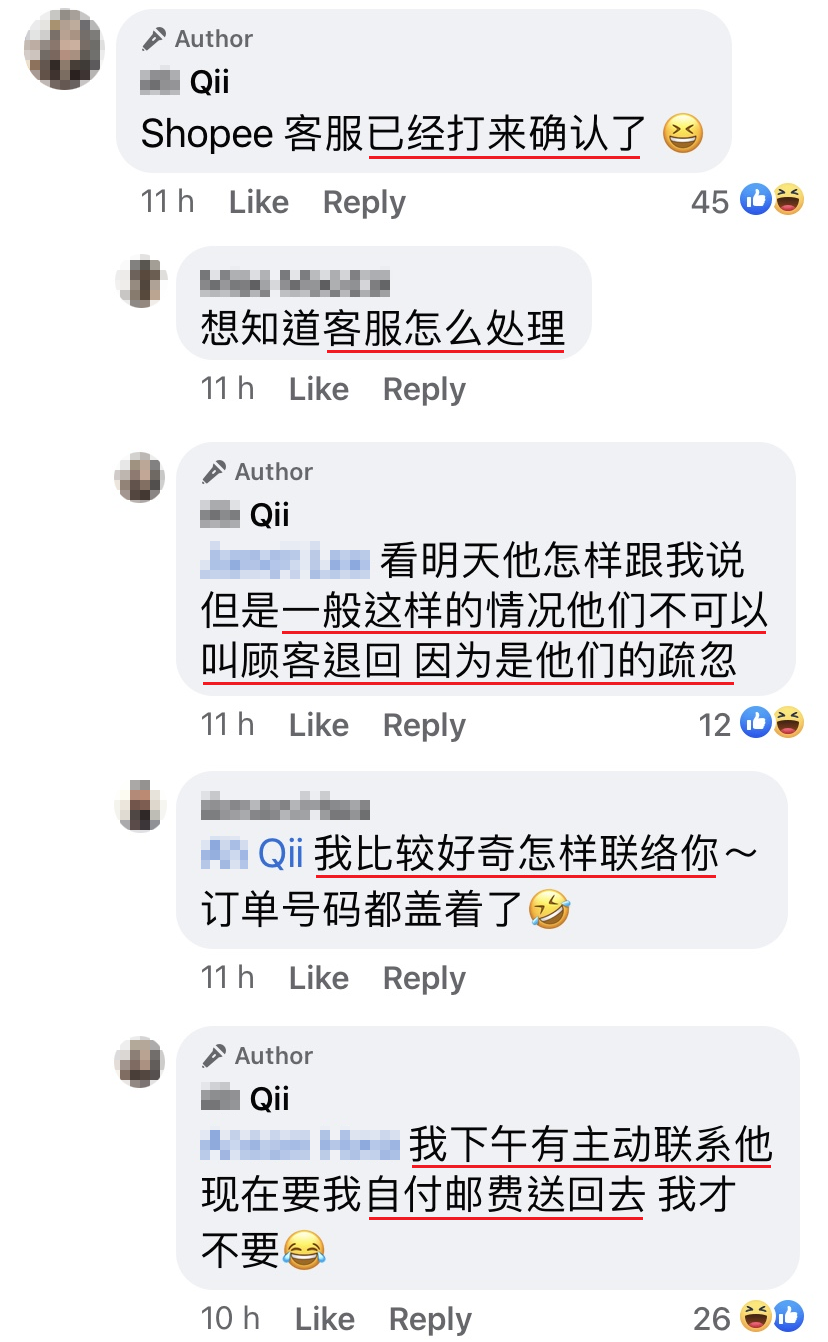Image resolution: width=828 pixels, height=1342 pixels.
Task: Open the top commenter's pixelated avatar
Action: (x=65, y=48)
